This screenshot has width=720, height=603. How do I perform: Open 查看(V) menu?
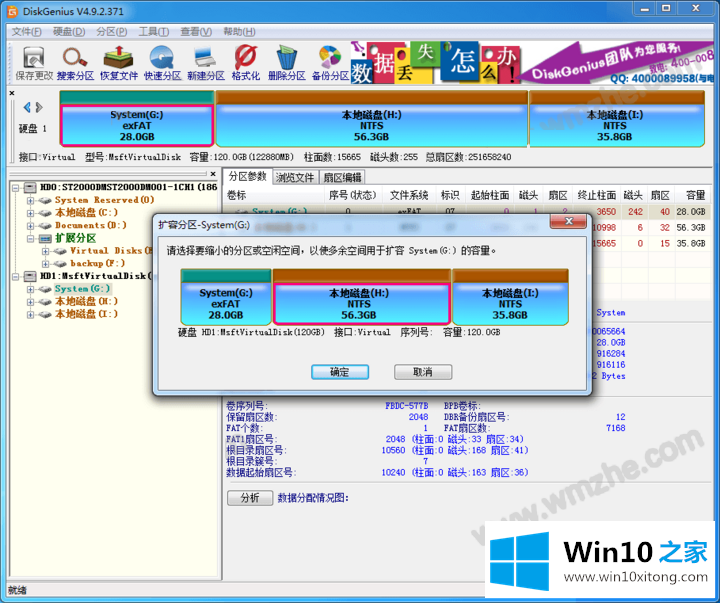coord(196,32)
